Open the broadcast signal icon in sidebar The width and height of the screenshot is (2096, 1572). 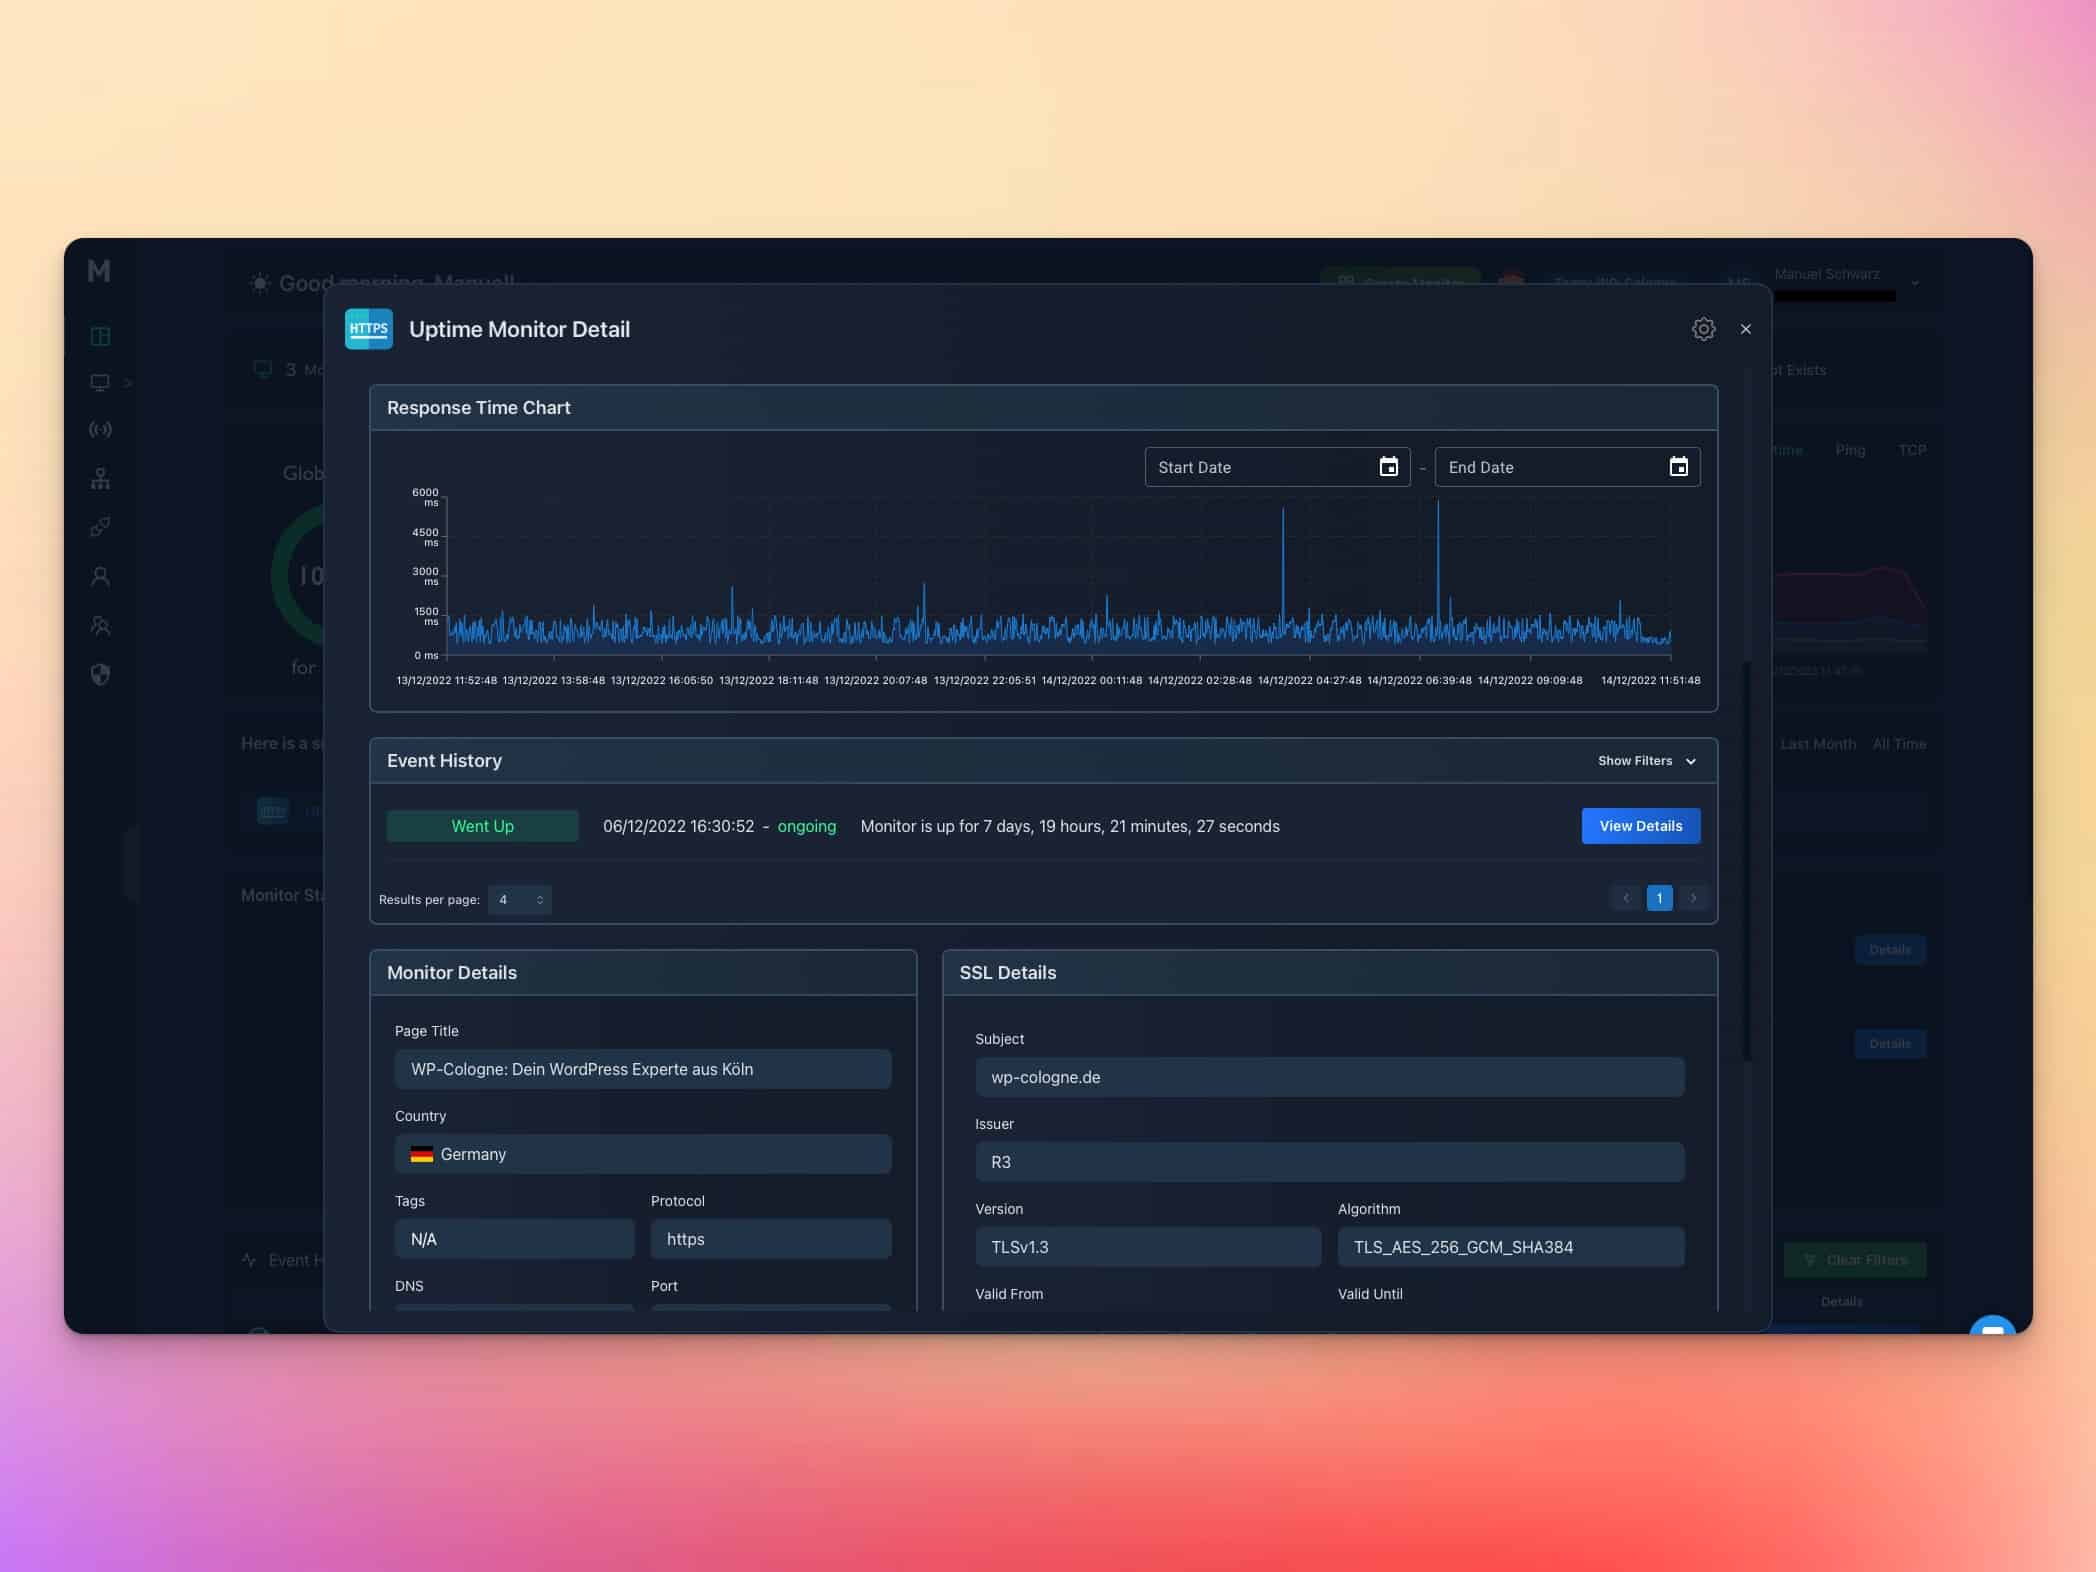click(100, 430)
